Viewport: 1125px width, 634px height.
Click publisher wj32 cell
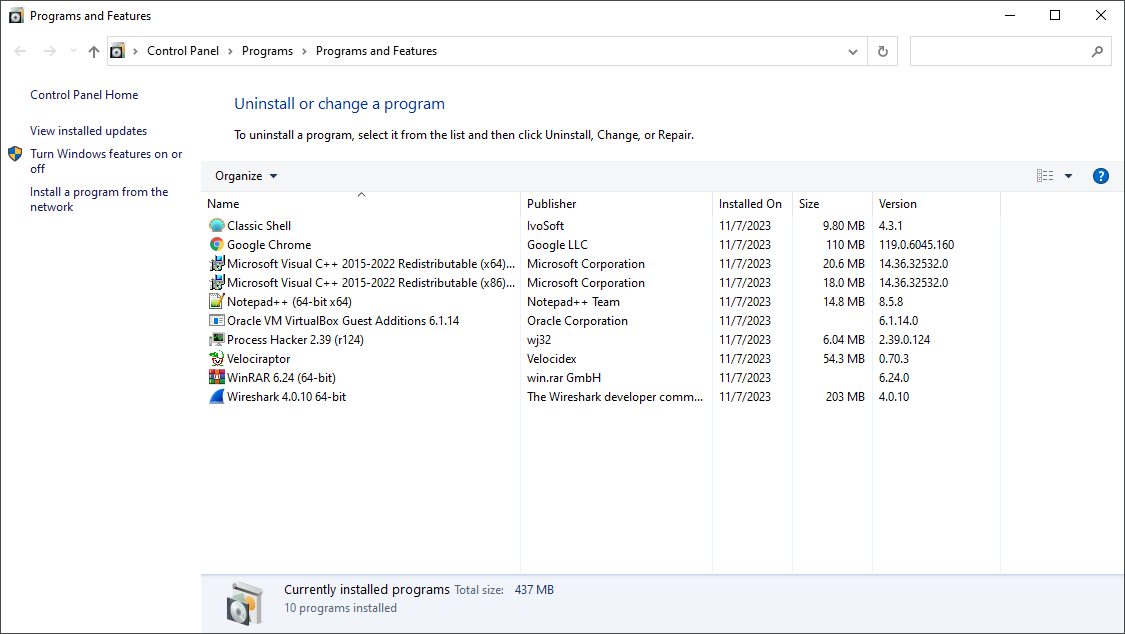[x=539, y=339]
